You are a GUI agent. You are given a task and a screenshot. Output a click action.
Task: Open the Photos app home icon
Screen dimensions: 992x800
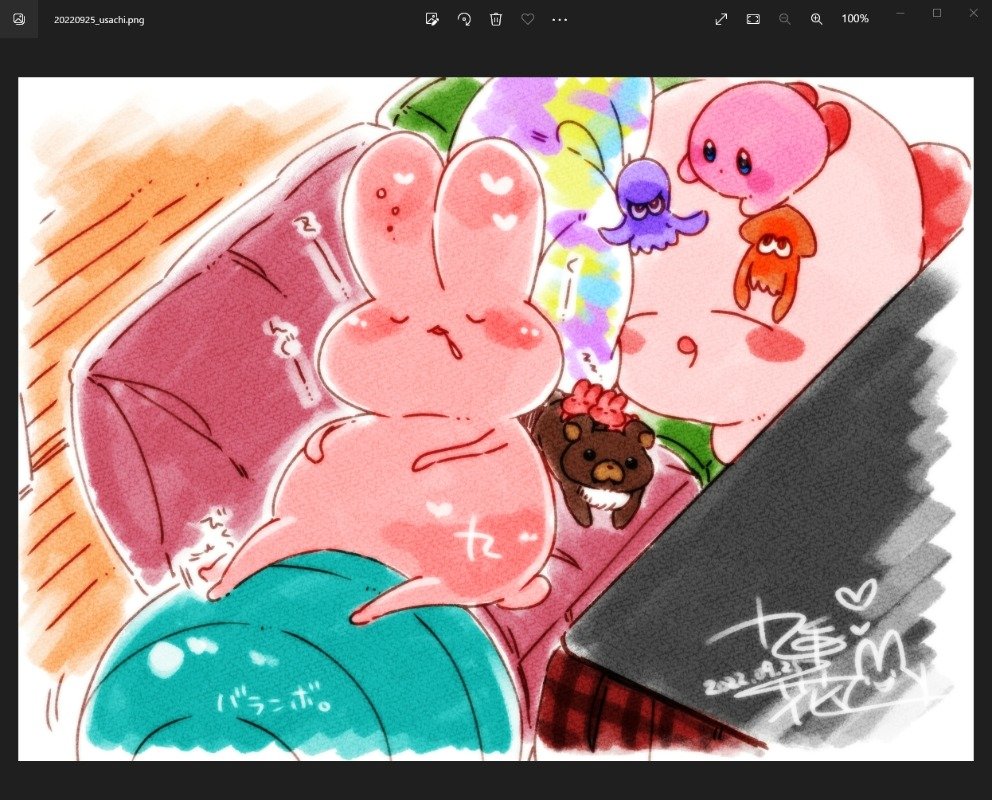point(19,19)
